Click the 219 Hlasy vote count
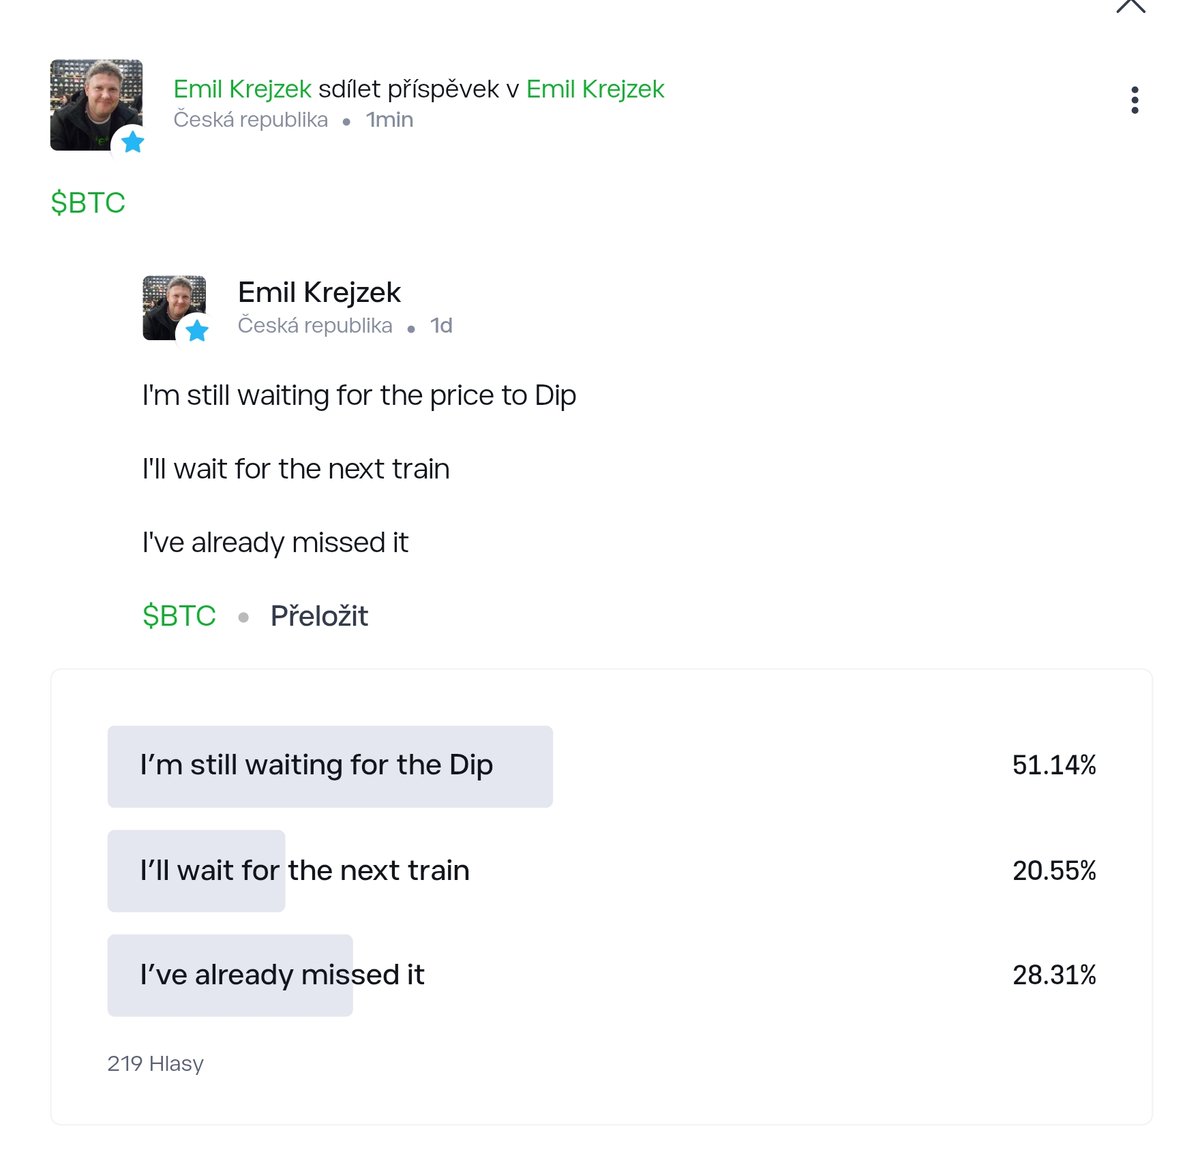The image size is (1200, 1169). click(x=155, y=1064)
